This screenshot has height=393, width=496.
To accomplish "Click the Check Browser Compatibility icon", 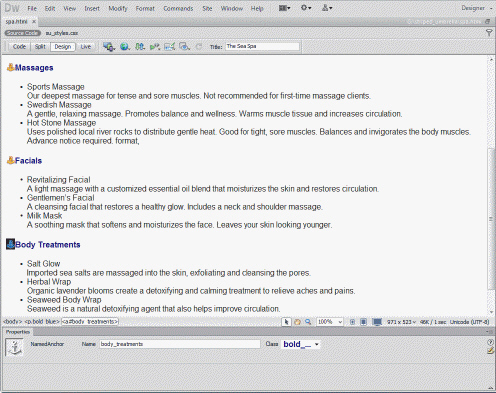I will 169,47.
